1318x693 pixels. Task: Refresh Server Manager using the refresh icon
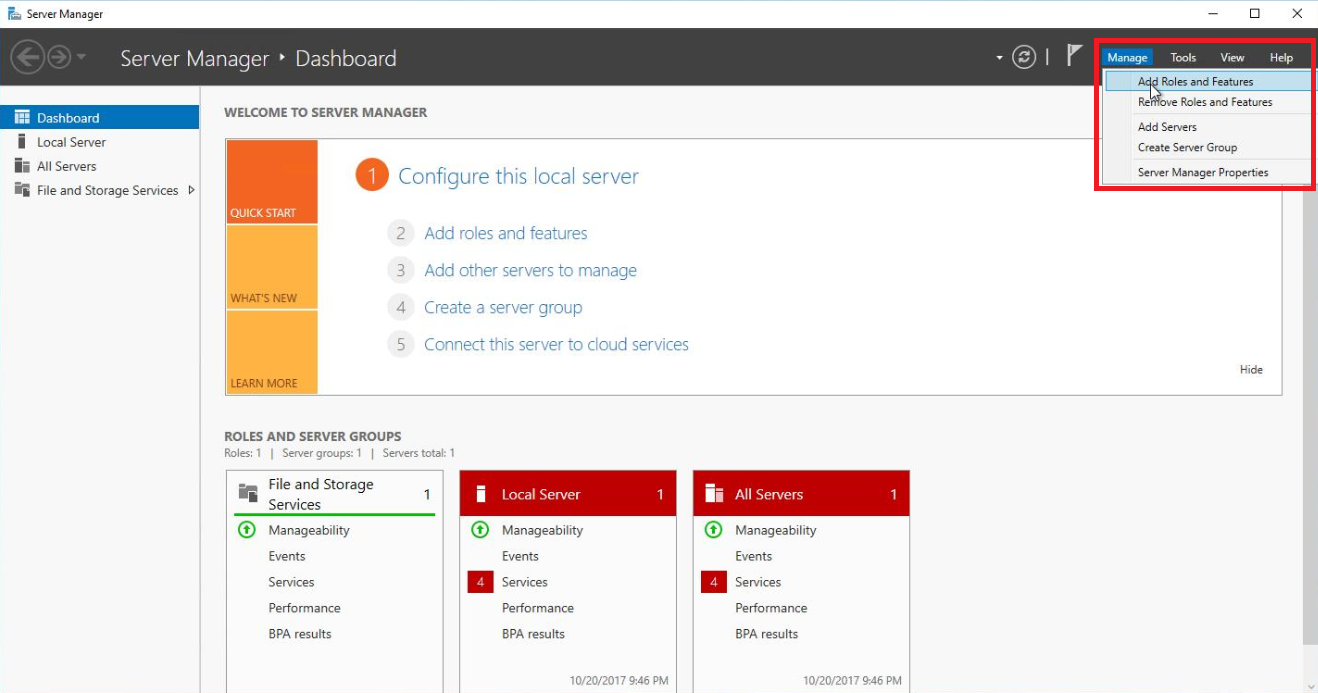click(x=1024, y=57)
